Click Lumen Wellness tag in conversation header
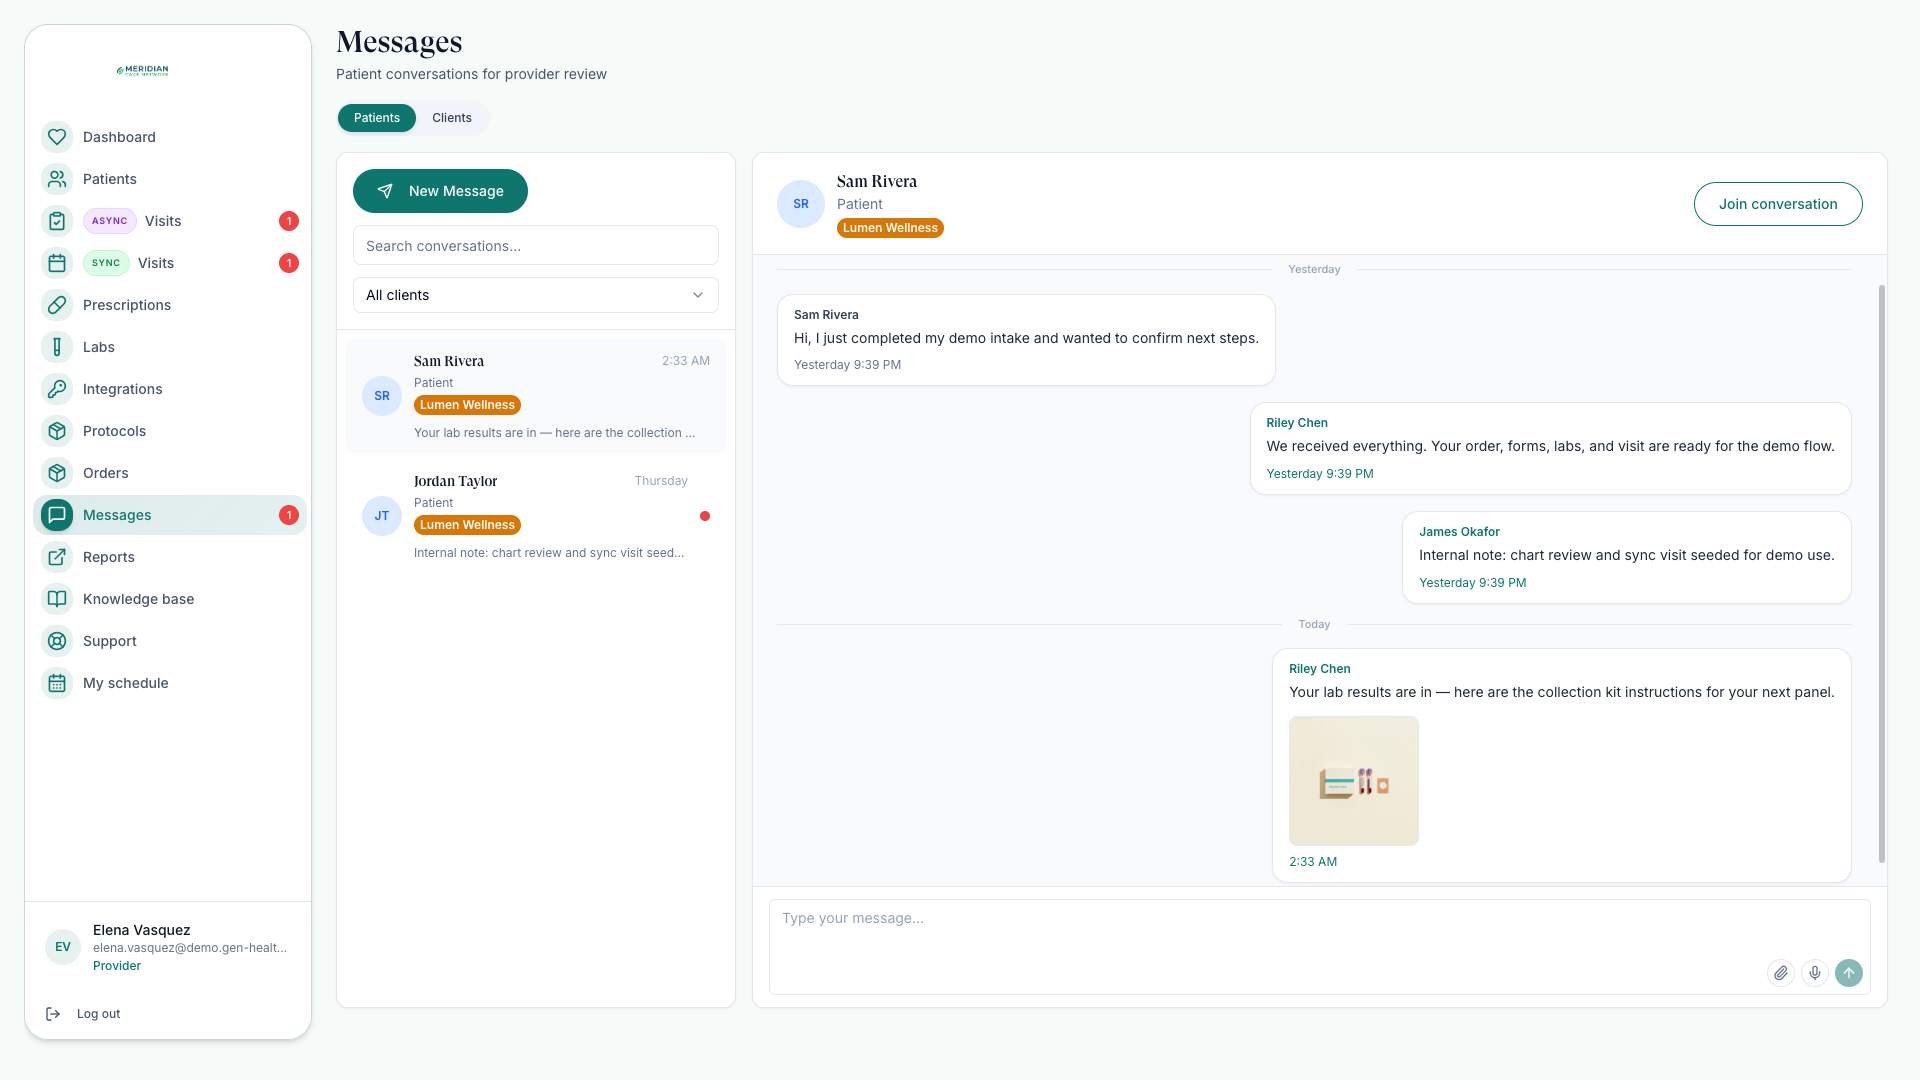The height and width of the screenshot is (1080, 1920). [890, 228]
